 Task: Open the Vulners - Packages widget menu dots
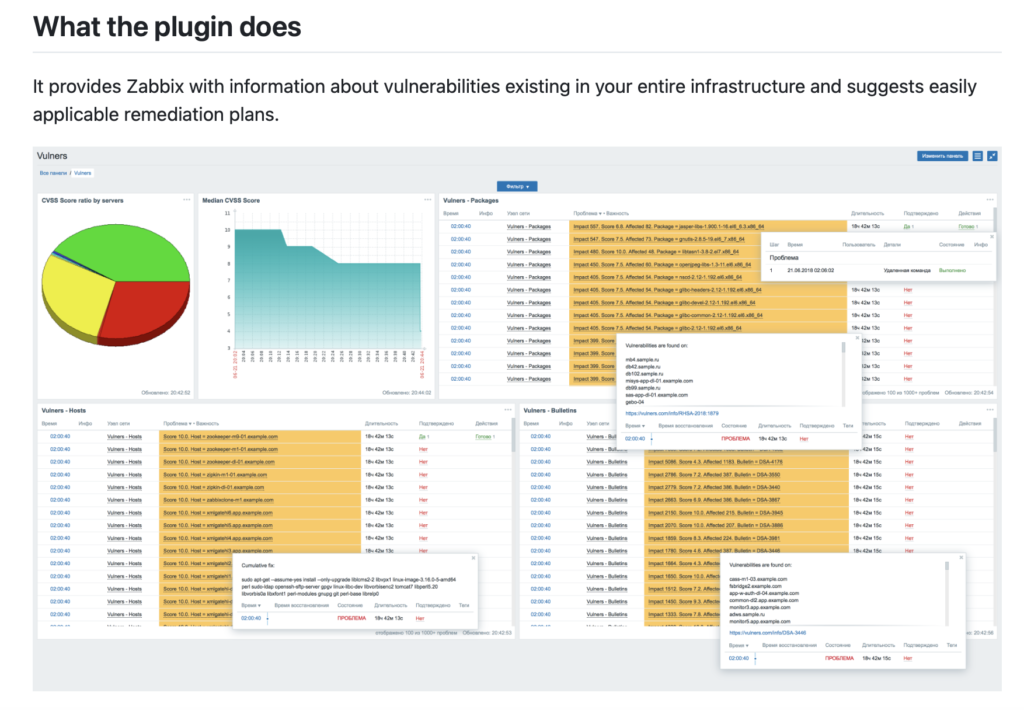click(990, 200)
